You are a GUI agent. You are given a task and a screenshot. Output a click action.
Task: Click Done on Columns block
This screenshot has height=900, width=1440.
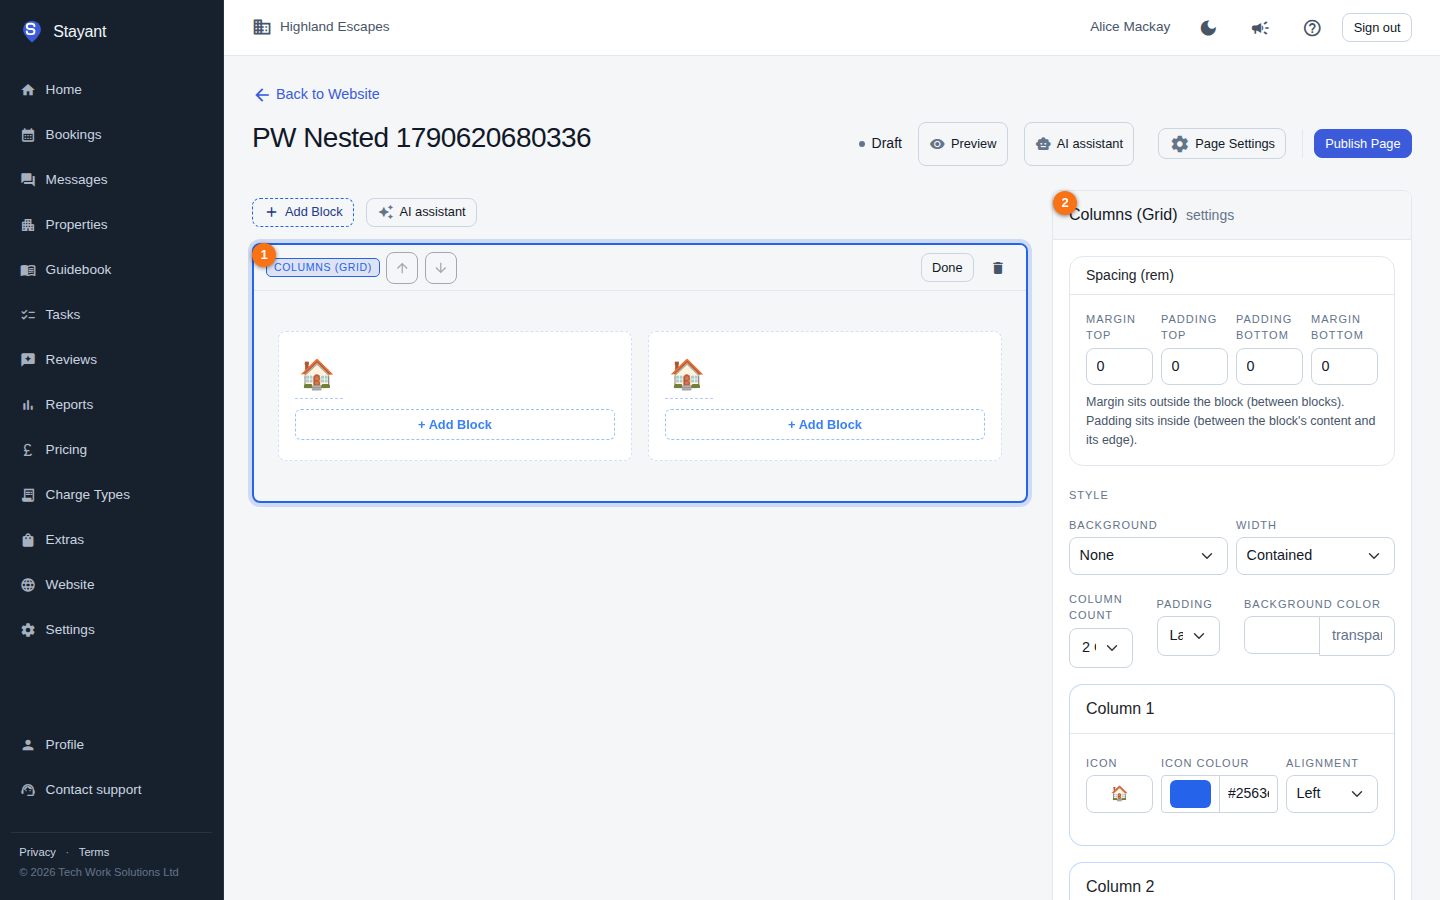point(947,268)
